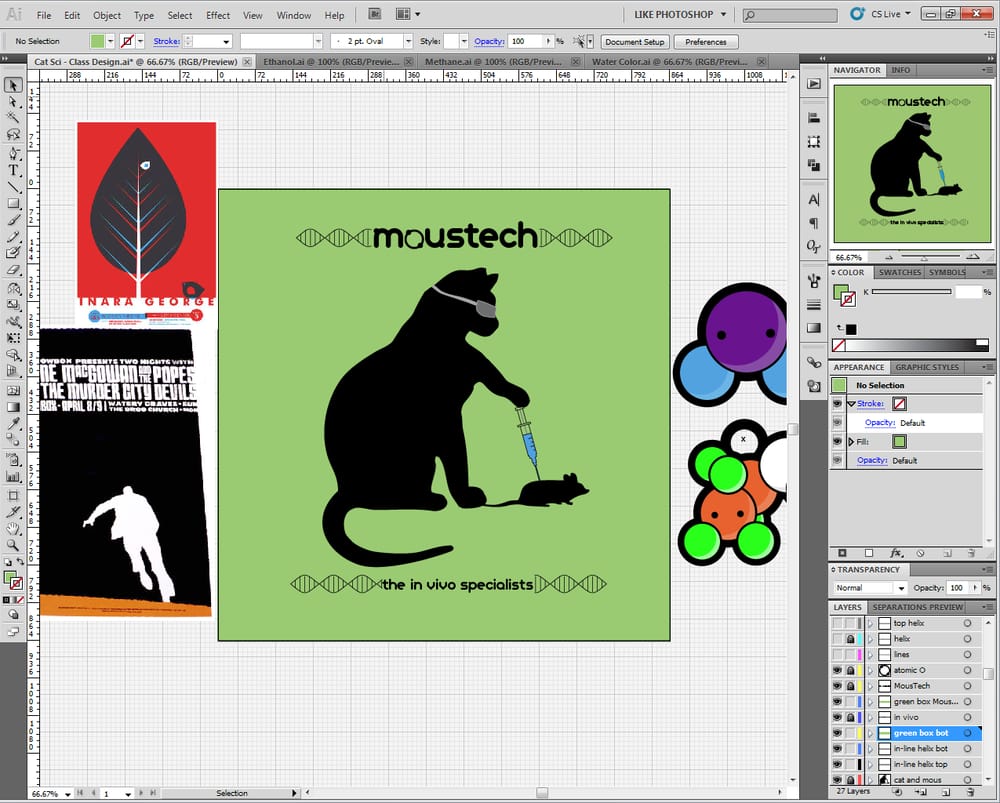The height and width of the screenshot is (803, 1000).
Task: Select the Pencil tool
Action: [x=13, y=237]
